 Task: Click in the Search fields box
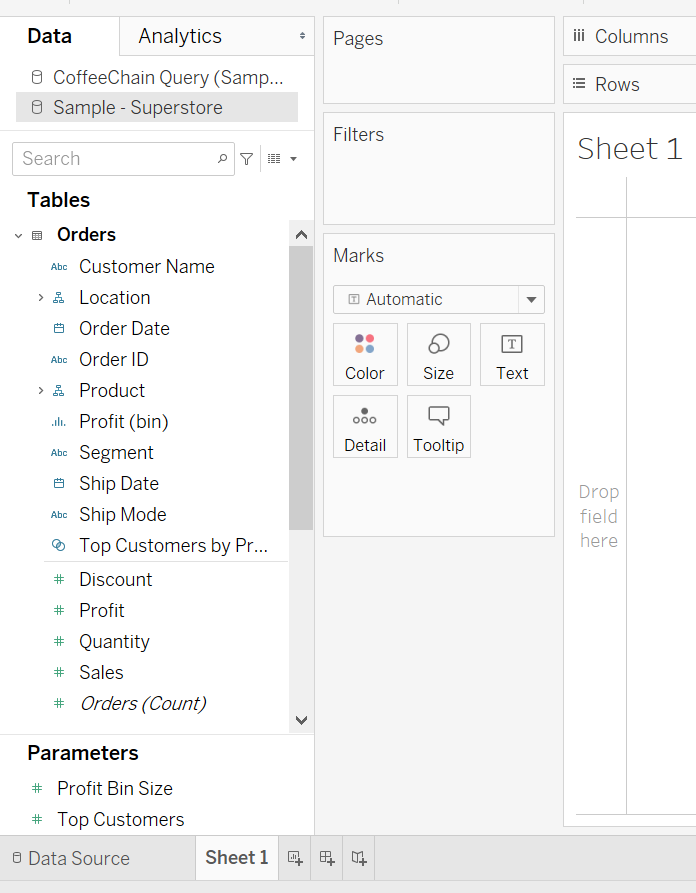coord(115,159)
